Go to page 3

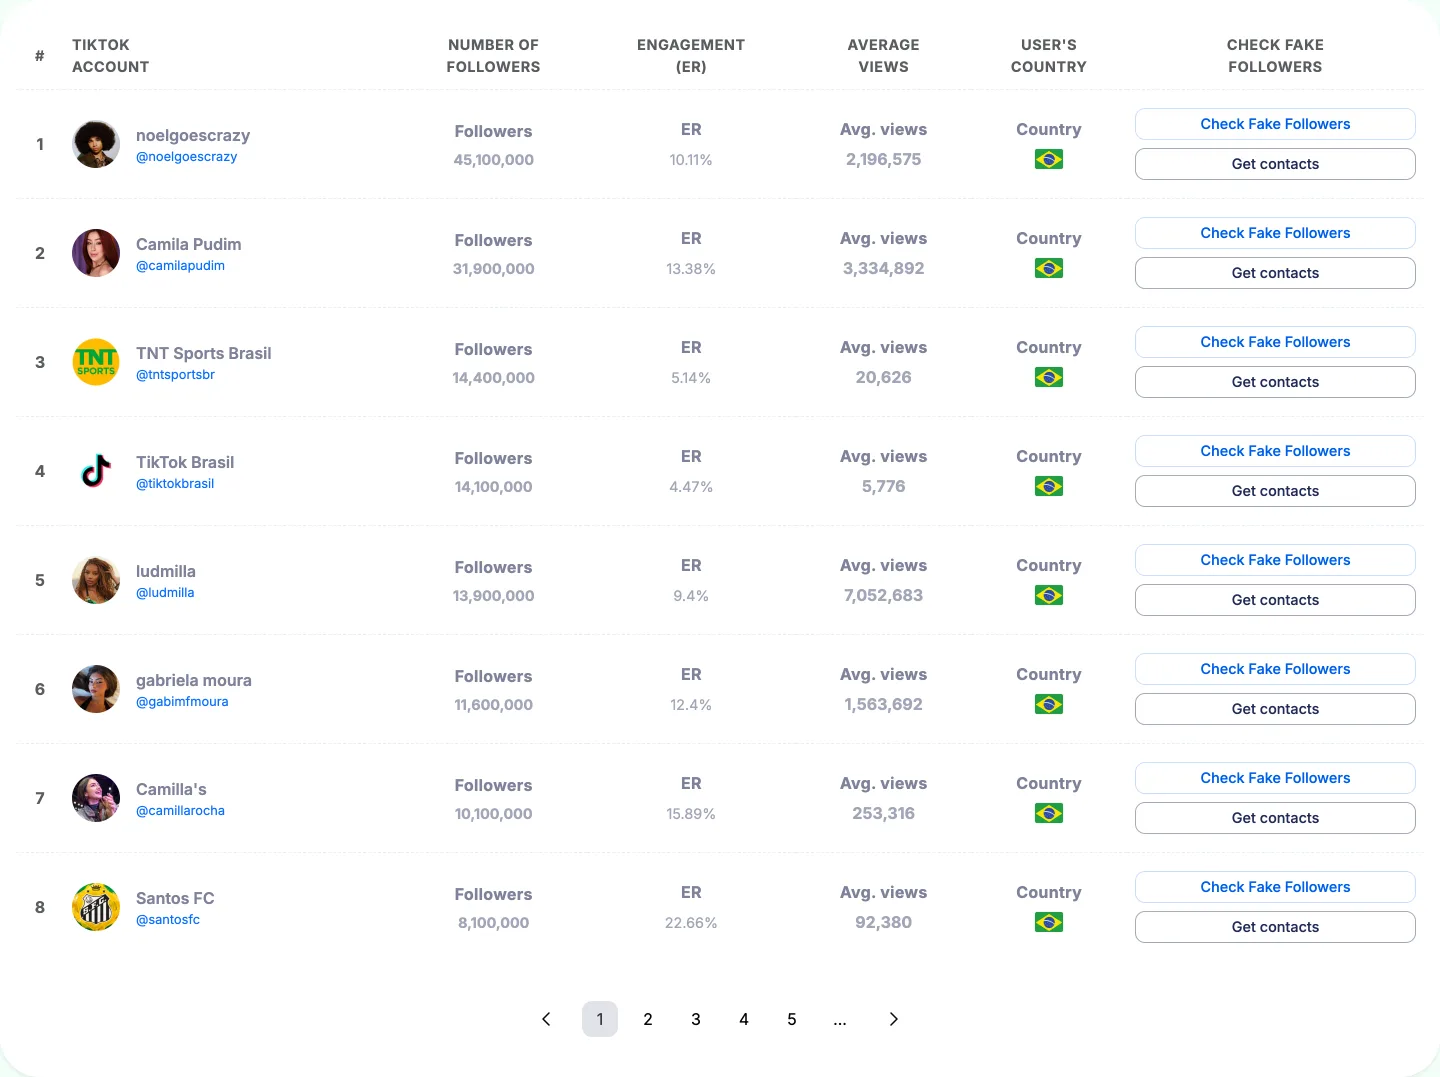pos(696,1019)
